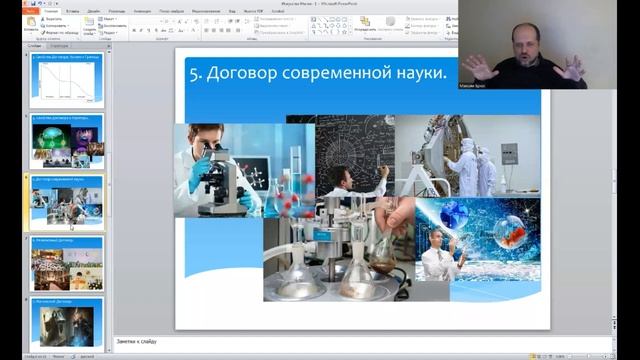Viewport: 640px width, 360px height.
Task: Switch to the Outline (Структура) pane tab
Action: [59, 46]
